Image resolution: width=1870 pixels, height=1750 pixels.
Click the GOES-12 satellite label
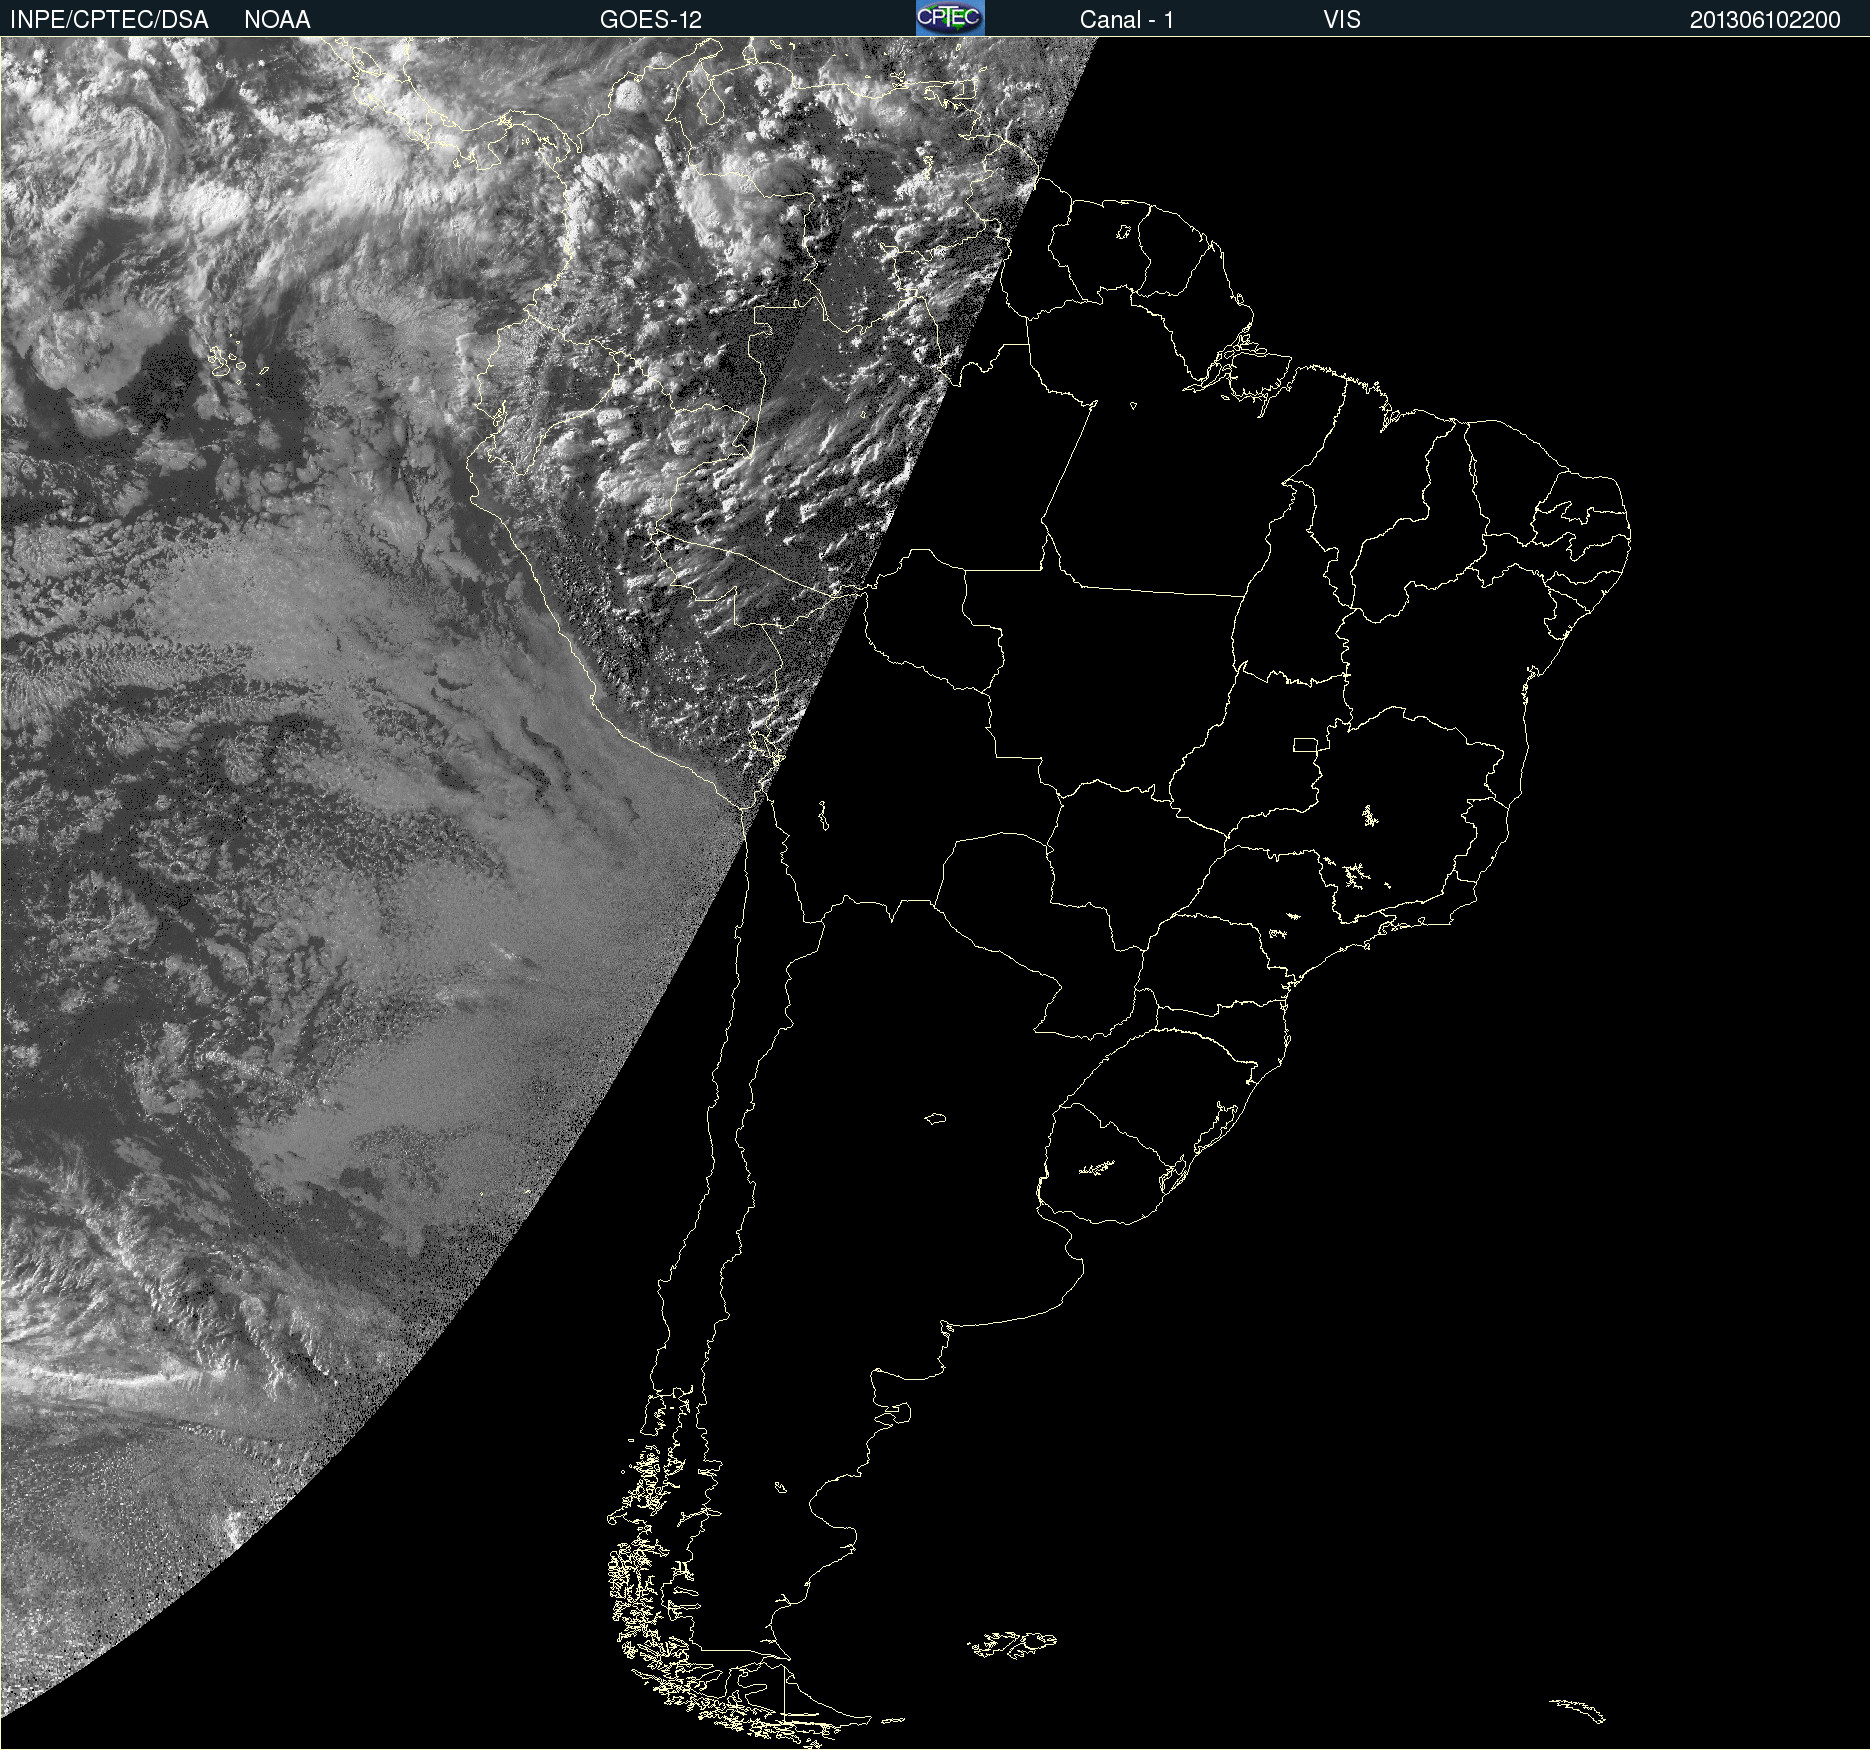click(x=651, y=20)
